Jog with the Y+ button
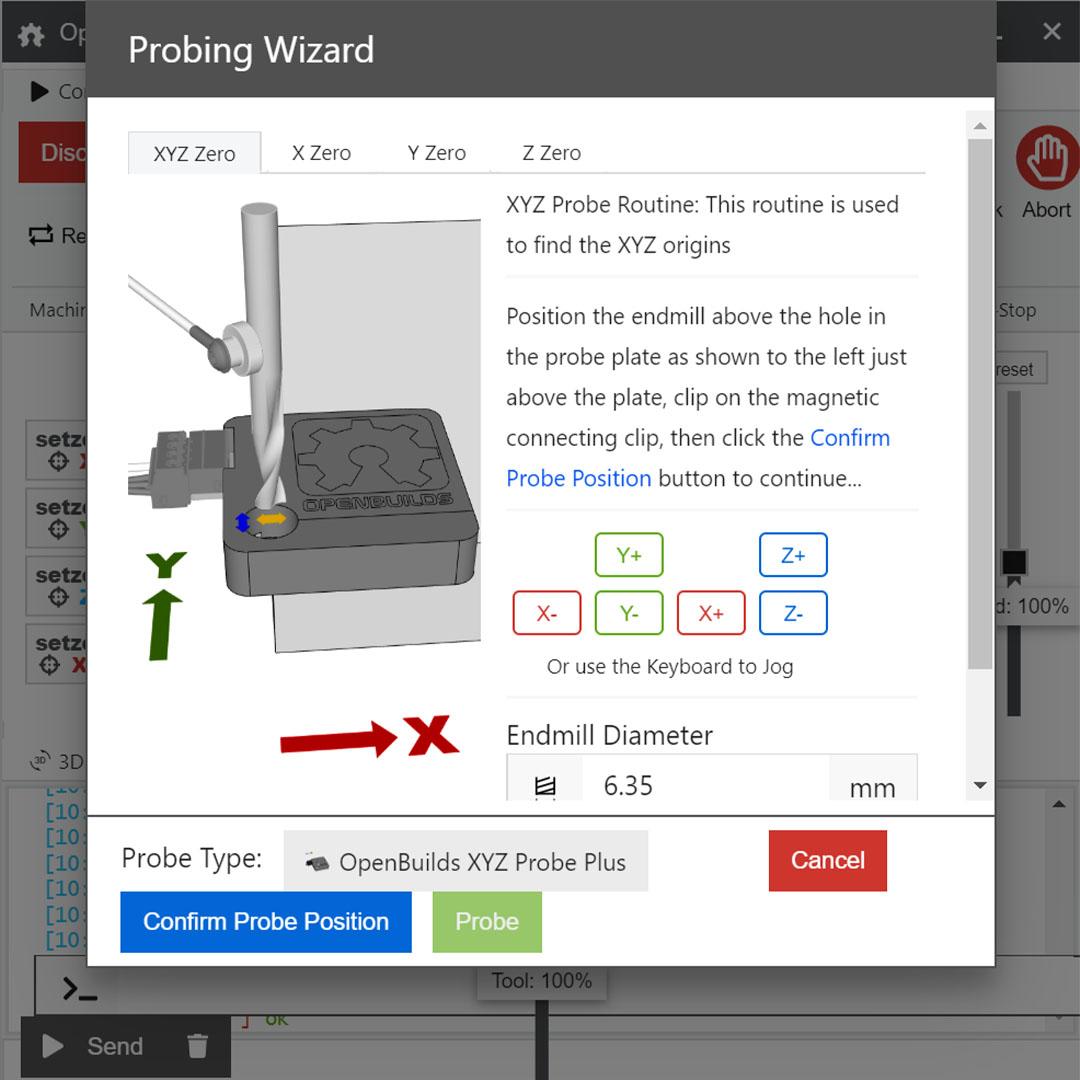Image resolution: width=1080 pixels, height=1080 pixels. pos(629,555)
